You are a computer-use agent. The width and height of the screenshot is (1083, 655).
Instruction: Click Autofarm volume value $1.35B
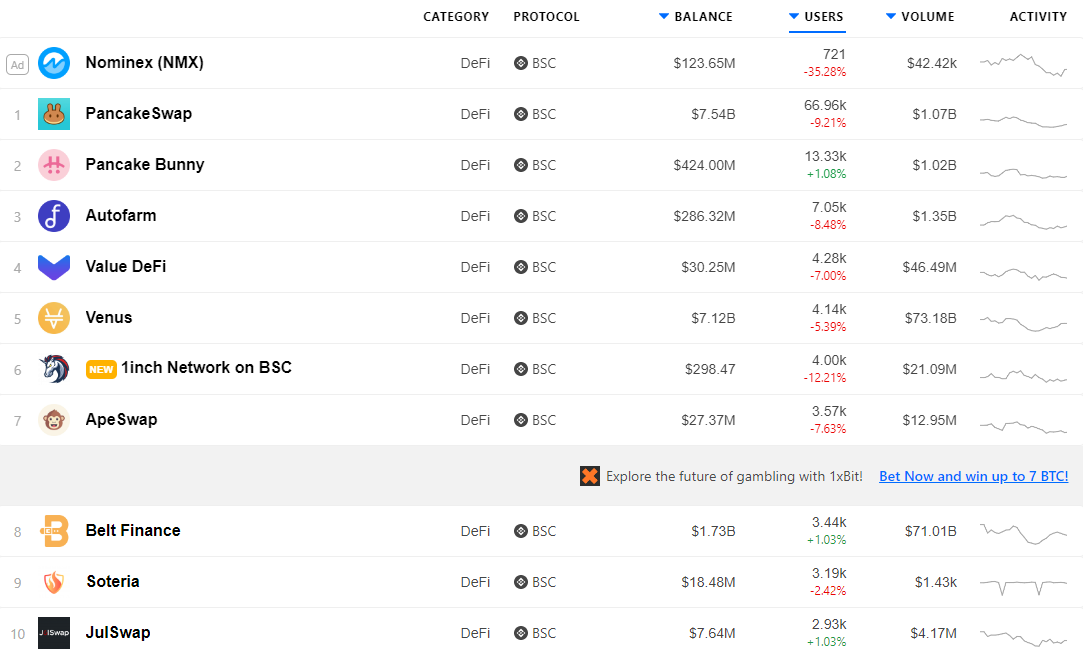point(934,216)
